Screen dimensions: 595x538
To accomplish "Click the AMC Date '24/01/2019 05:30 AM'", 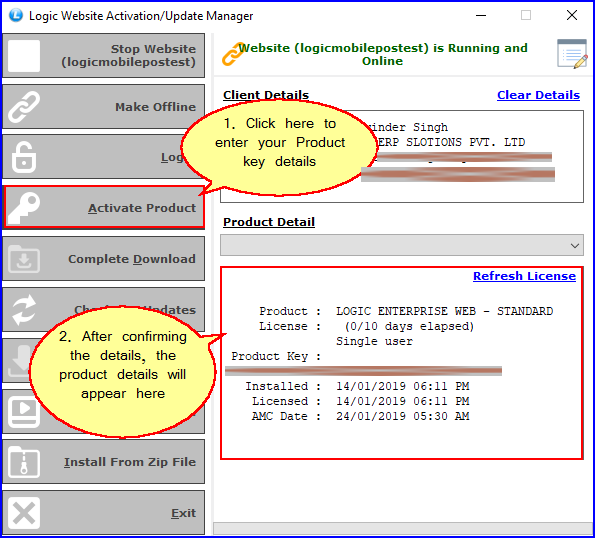I will click(x=403, y=416).
